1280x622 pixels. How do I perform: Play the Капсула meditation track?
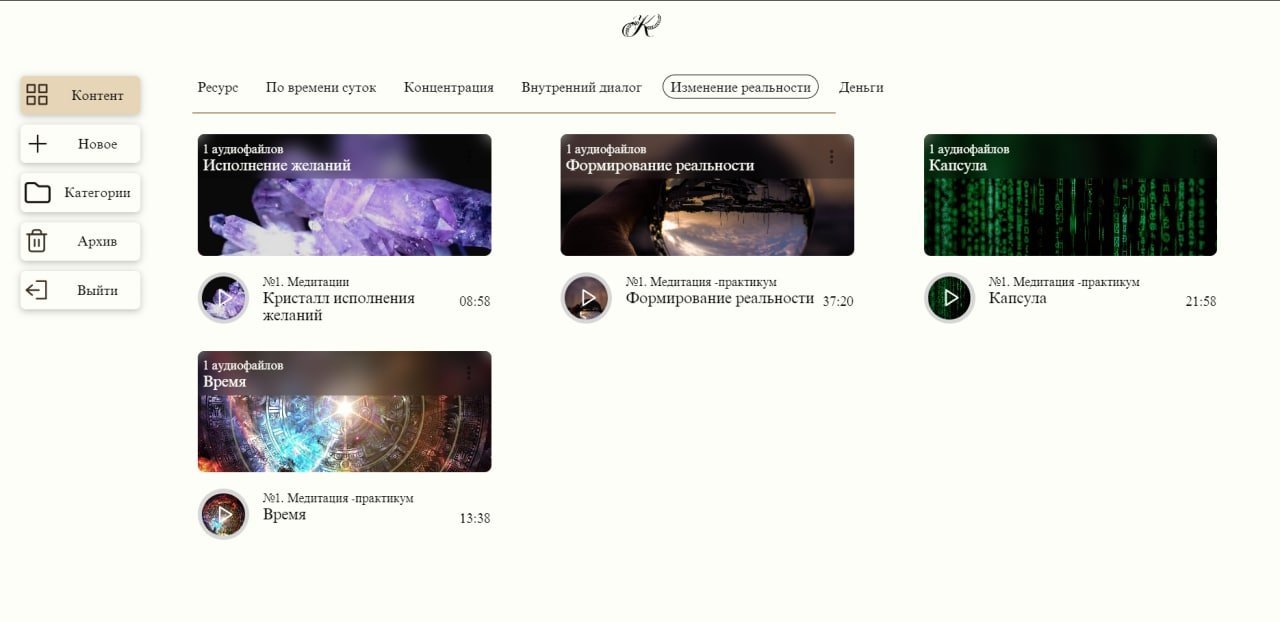pyautogui.click(x=949, y=298)
